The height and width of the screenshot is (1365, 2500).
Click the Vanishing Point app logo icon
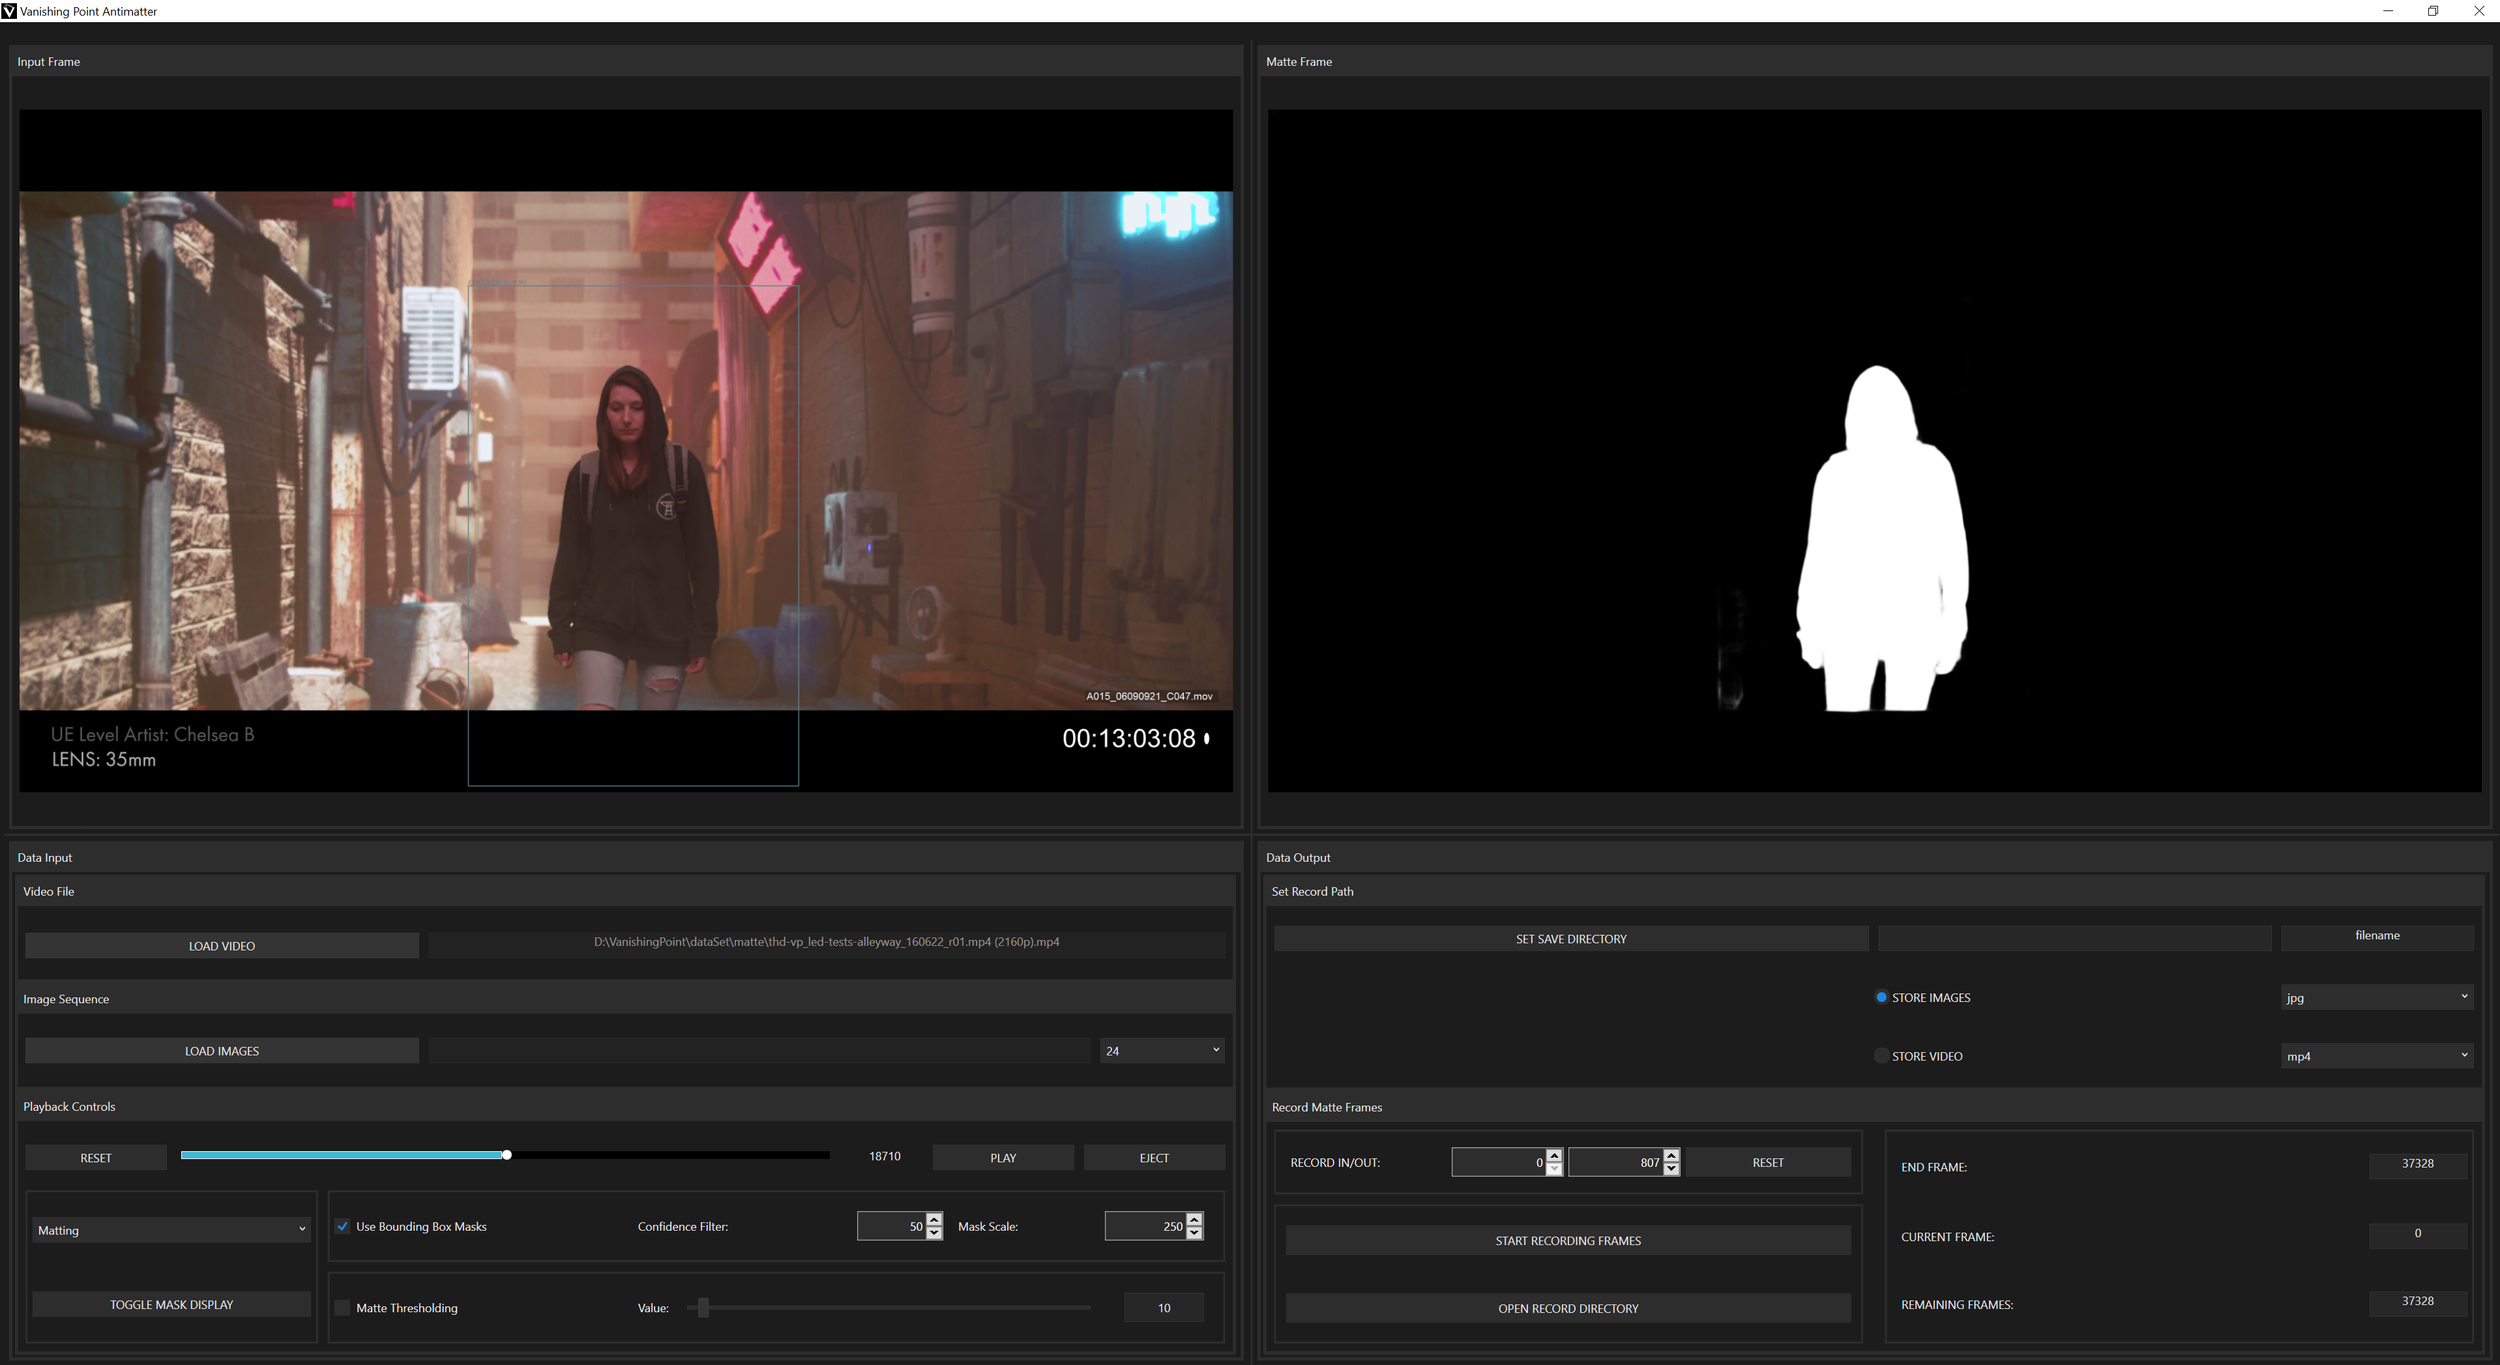tap(9, 11)
